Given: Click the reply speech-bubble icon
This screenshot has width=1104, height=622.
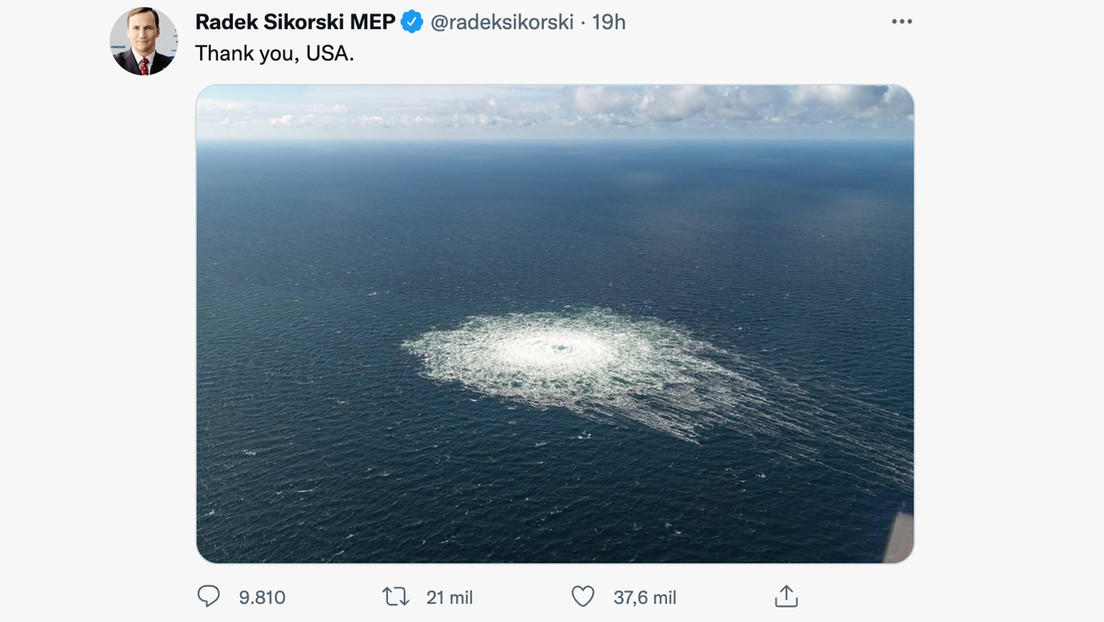Looking at the screenshot, I should pos(208,595).
